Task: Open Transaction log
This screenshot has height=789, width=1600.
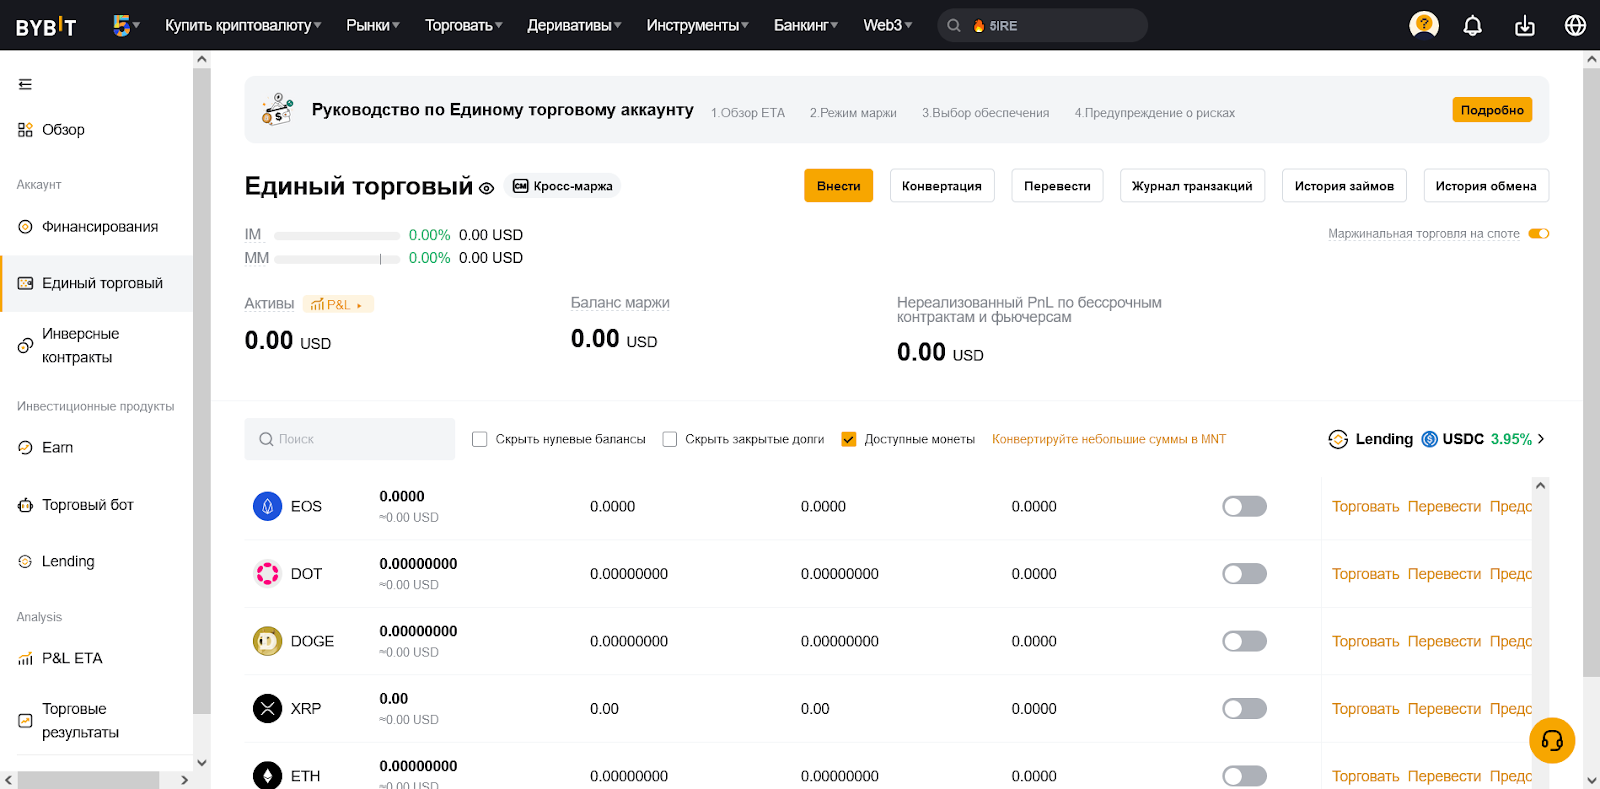Action: (x=1192, y=186)
